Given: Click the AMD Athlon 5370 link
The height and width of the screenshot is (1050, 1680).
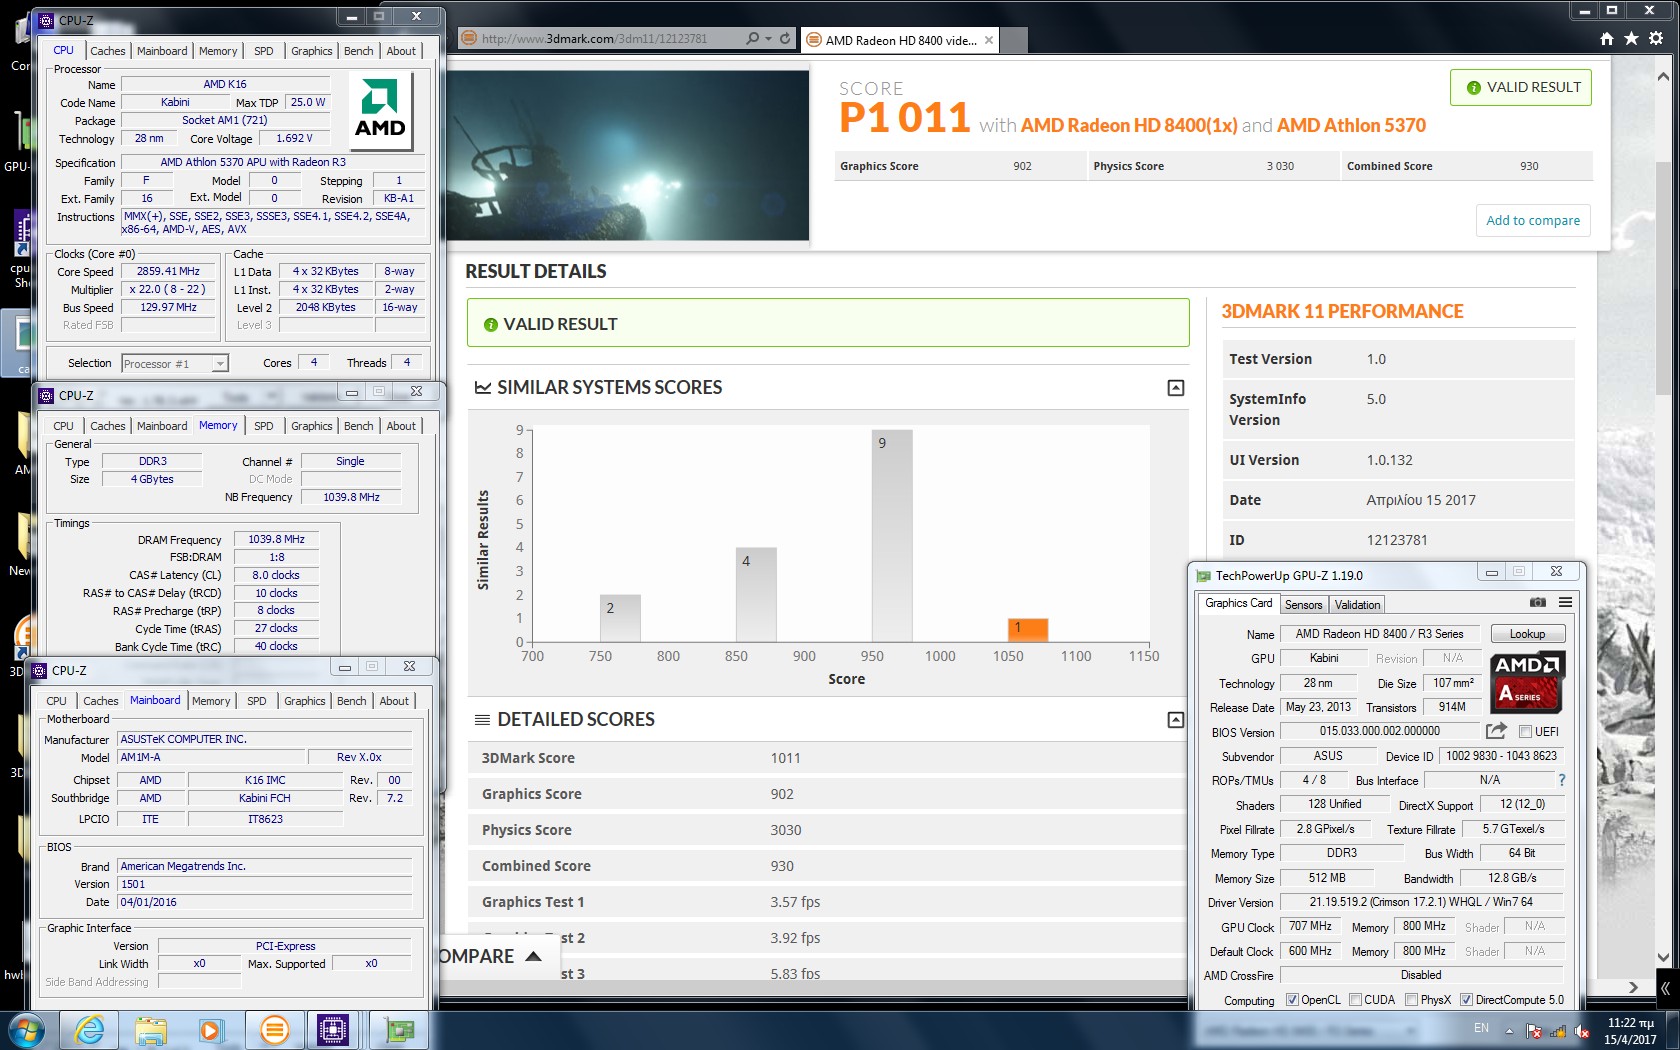Looking at the screenshot, I should point(1351,126).
